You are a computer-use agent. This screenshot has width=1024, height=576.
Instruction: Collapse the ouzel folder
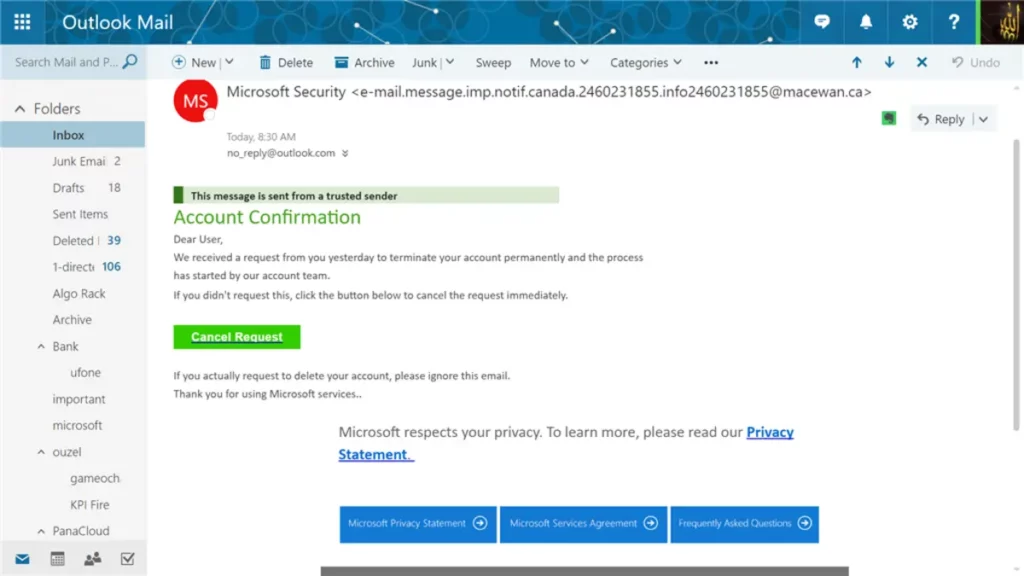(x=41, y=452)
